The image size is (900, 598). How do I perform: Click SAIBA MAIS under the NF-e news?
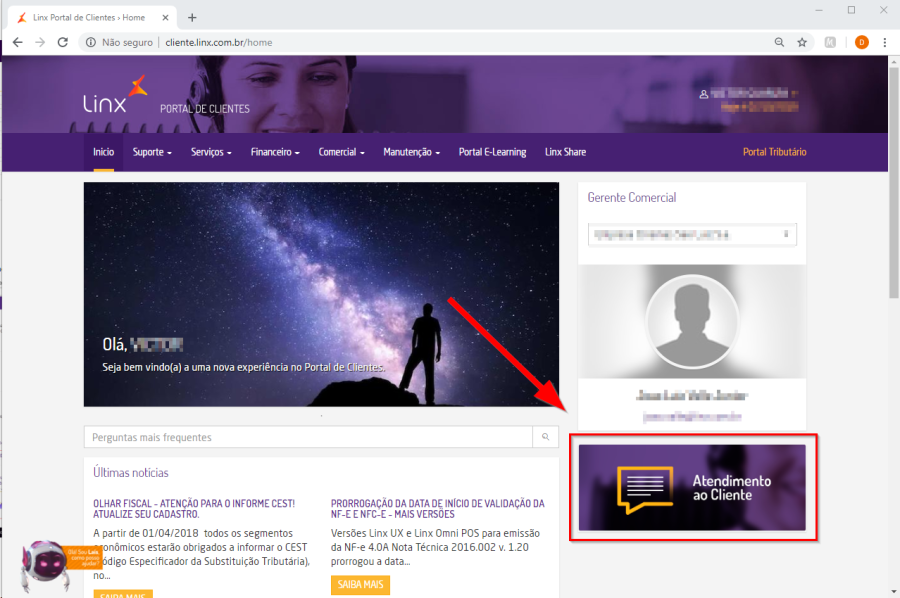point(360,585)
